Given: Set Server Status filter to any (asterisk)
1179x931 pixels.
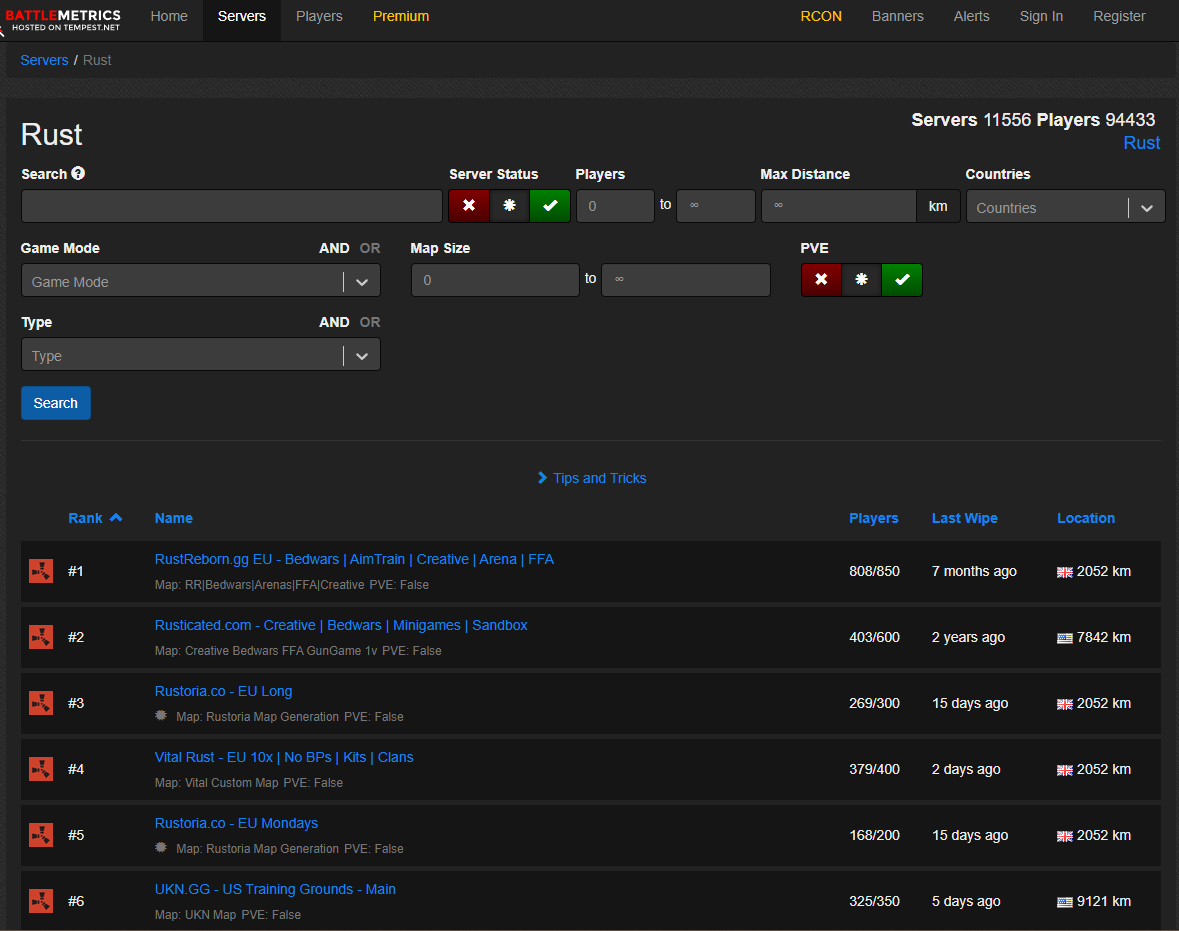Looking at the screenshot, I should click(509, 205).
